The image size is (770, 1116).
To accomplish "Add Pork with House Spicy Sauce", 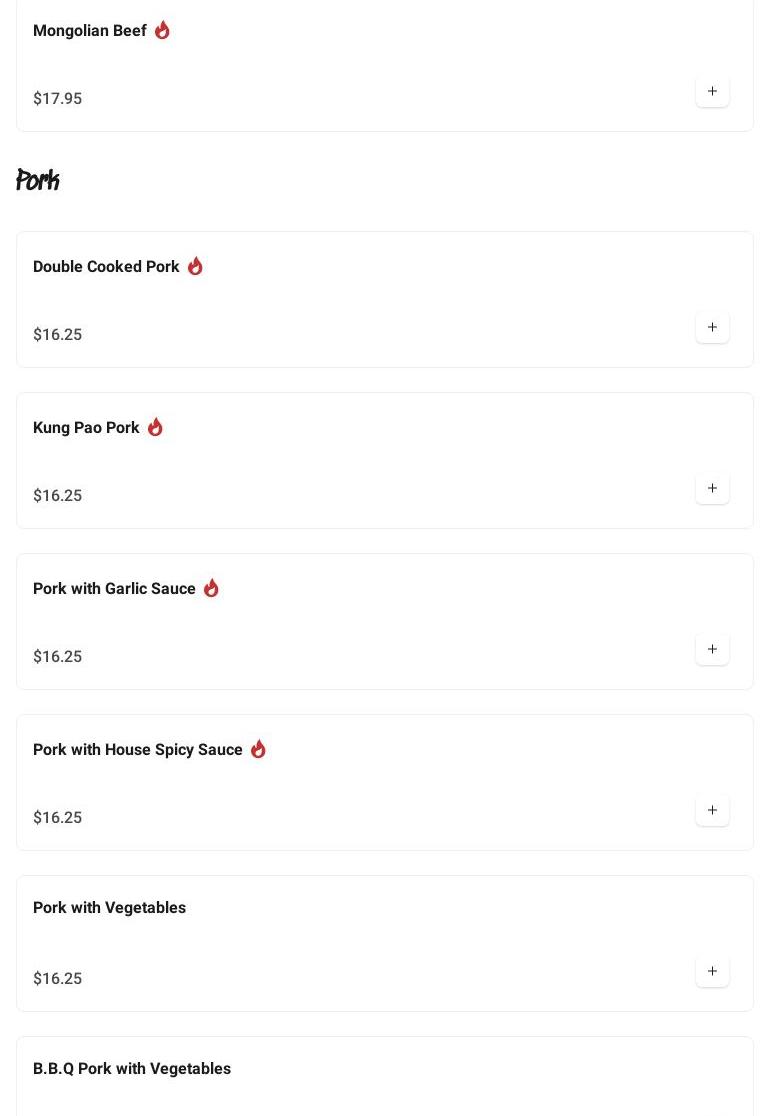I will point(712,810).
